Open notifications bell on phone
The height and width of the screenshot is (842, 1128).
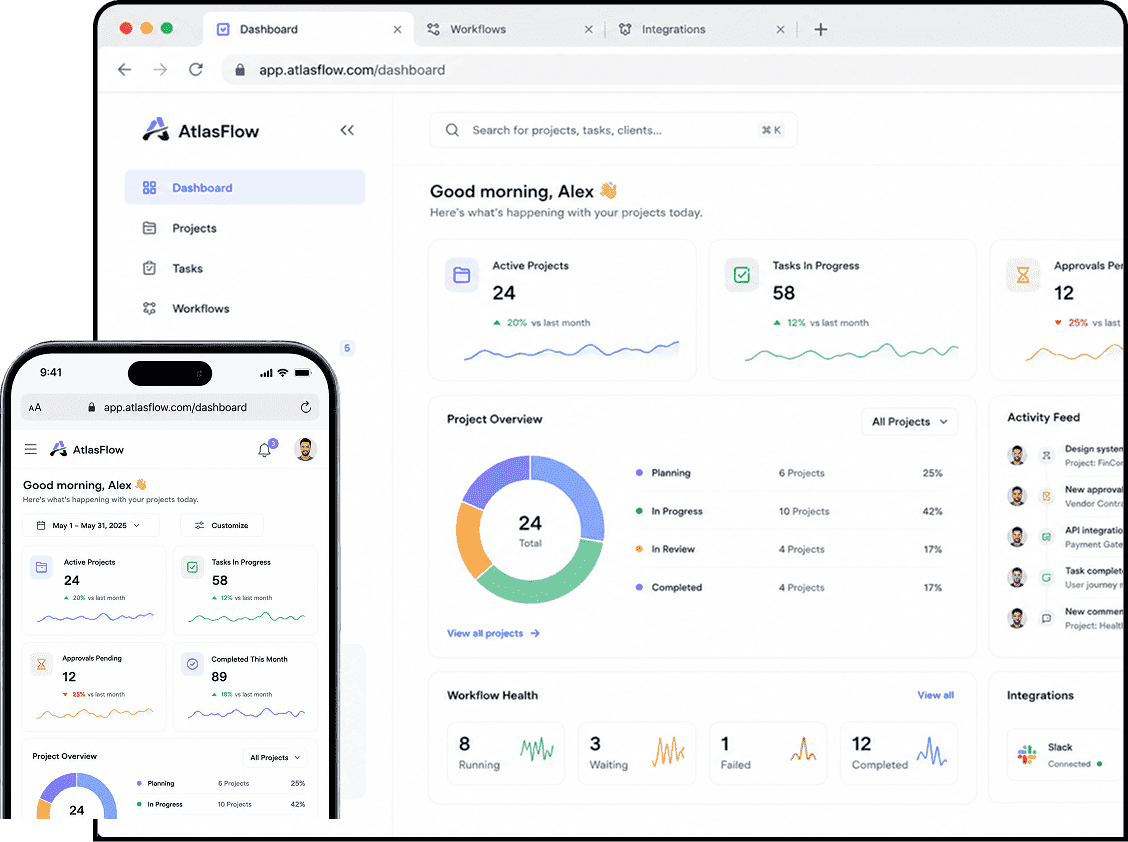click(x=265, y=450)
